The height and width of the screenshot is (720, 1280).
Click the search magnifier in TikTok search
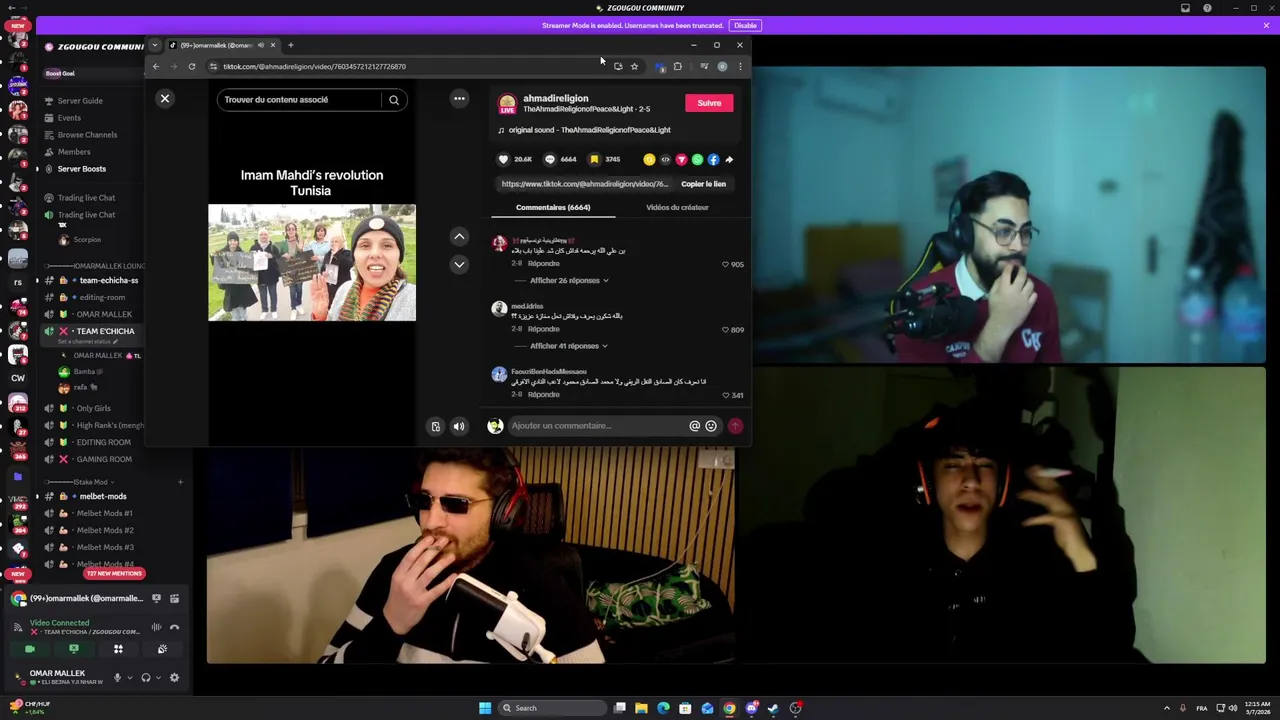click(394, 99)
